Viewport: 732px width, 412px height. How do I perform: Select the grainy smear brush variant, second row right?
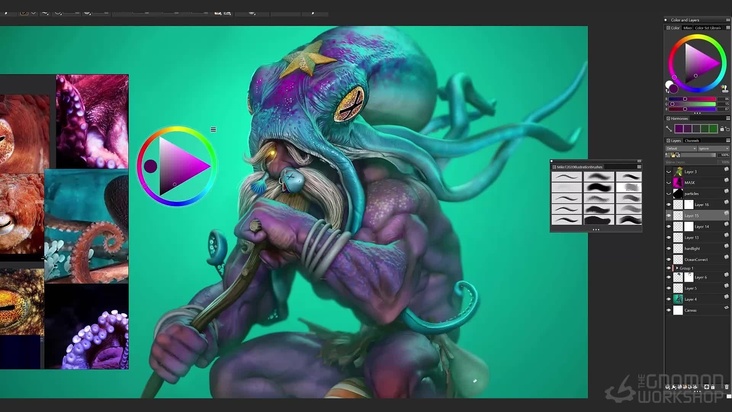(x=628, y=187)
